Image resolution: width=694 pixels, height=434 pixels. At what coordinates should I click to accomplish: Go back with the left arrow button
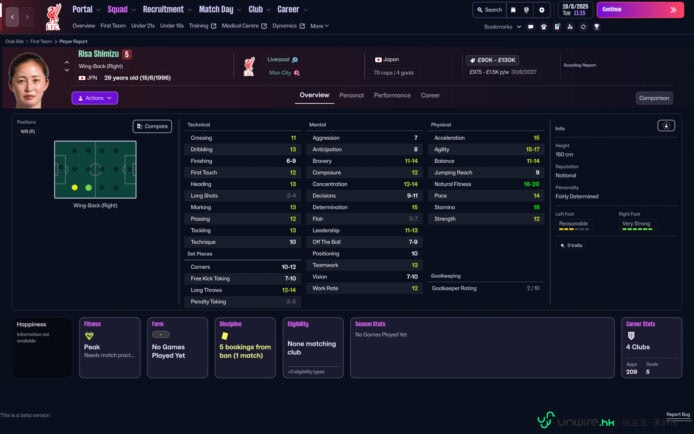(12, 17)
